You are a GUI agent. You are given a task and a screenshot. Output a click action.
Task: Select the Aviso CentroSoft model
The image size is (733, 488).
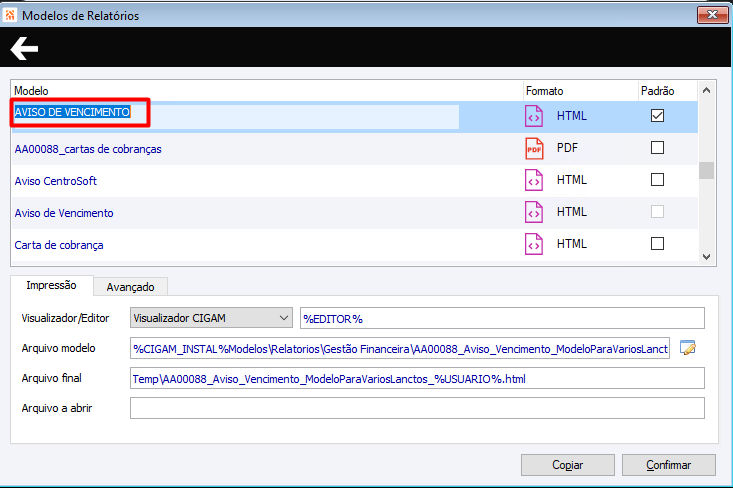56,181
